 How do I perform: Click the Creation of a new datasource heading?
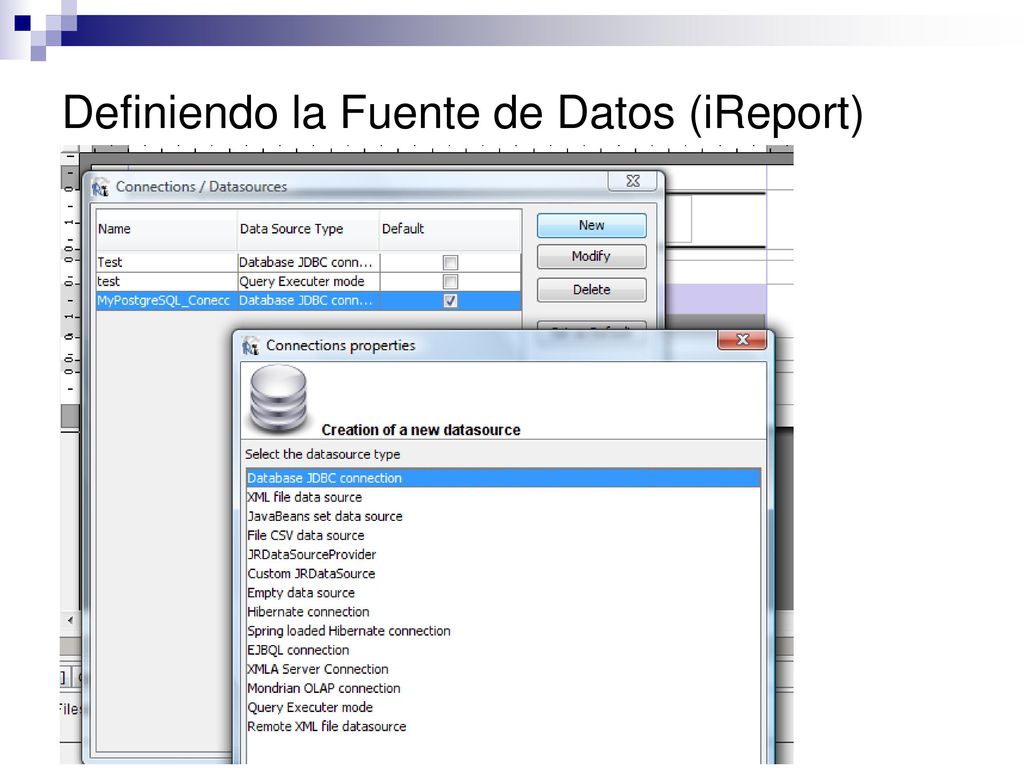421,430
